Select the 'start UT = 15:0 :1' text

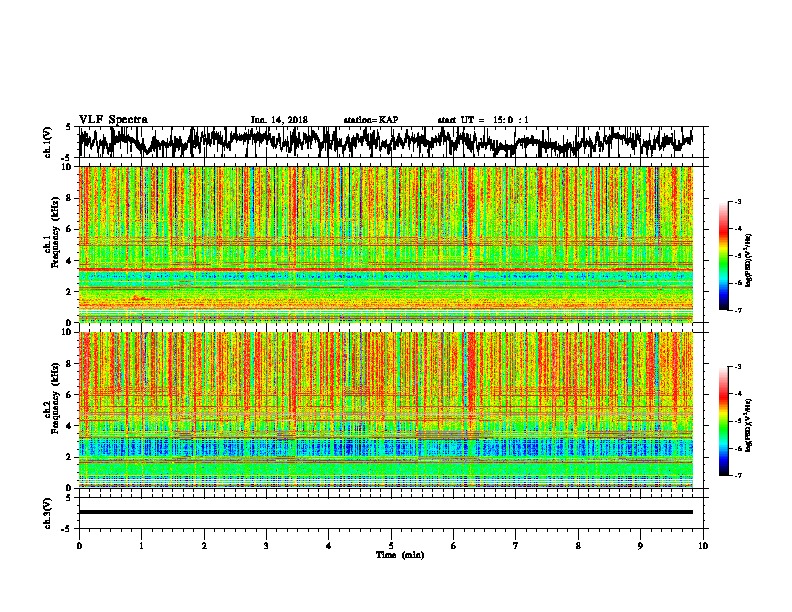click(483, 120)
